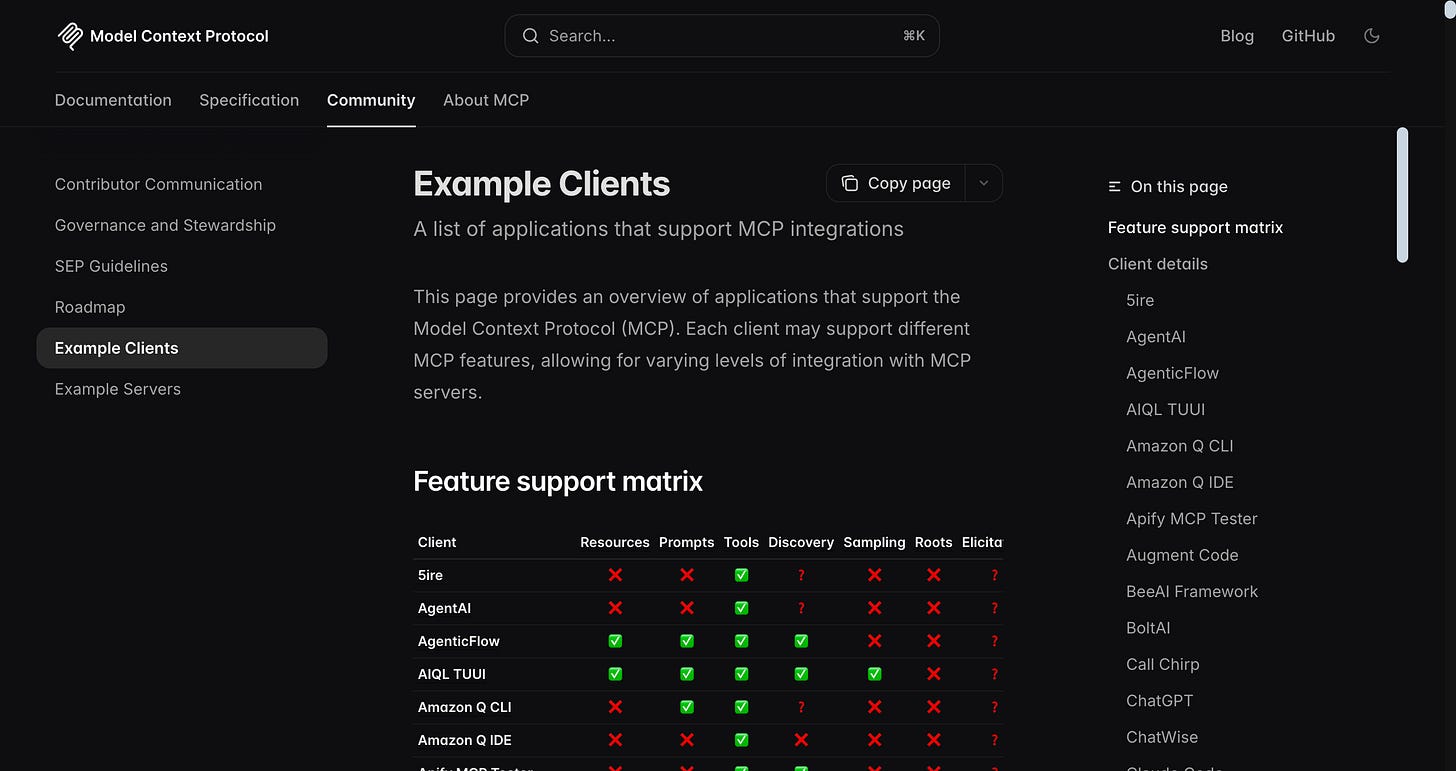
Task: Click the Discovery column header
Action: coord(801,542)
